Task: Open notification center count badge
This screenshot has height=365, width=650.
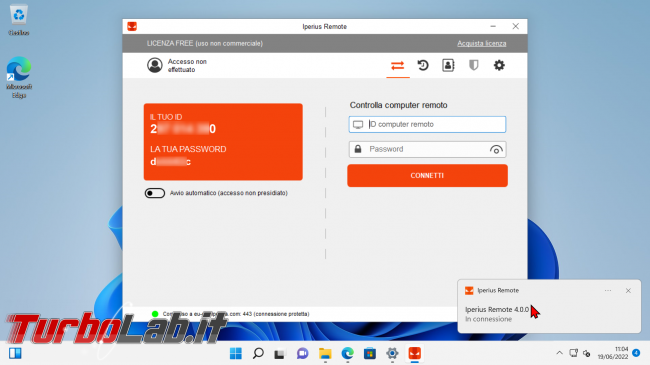Action: point(636,353)
